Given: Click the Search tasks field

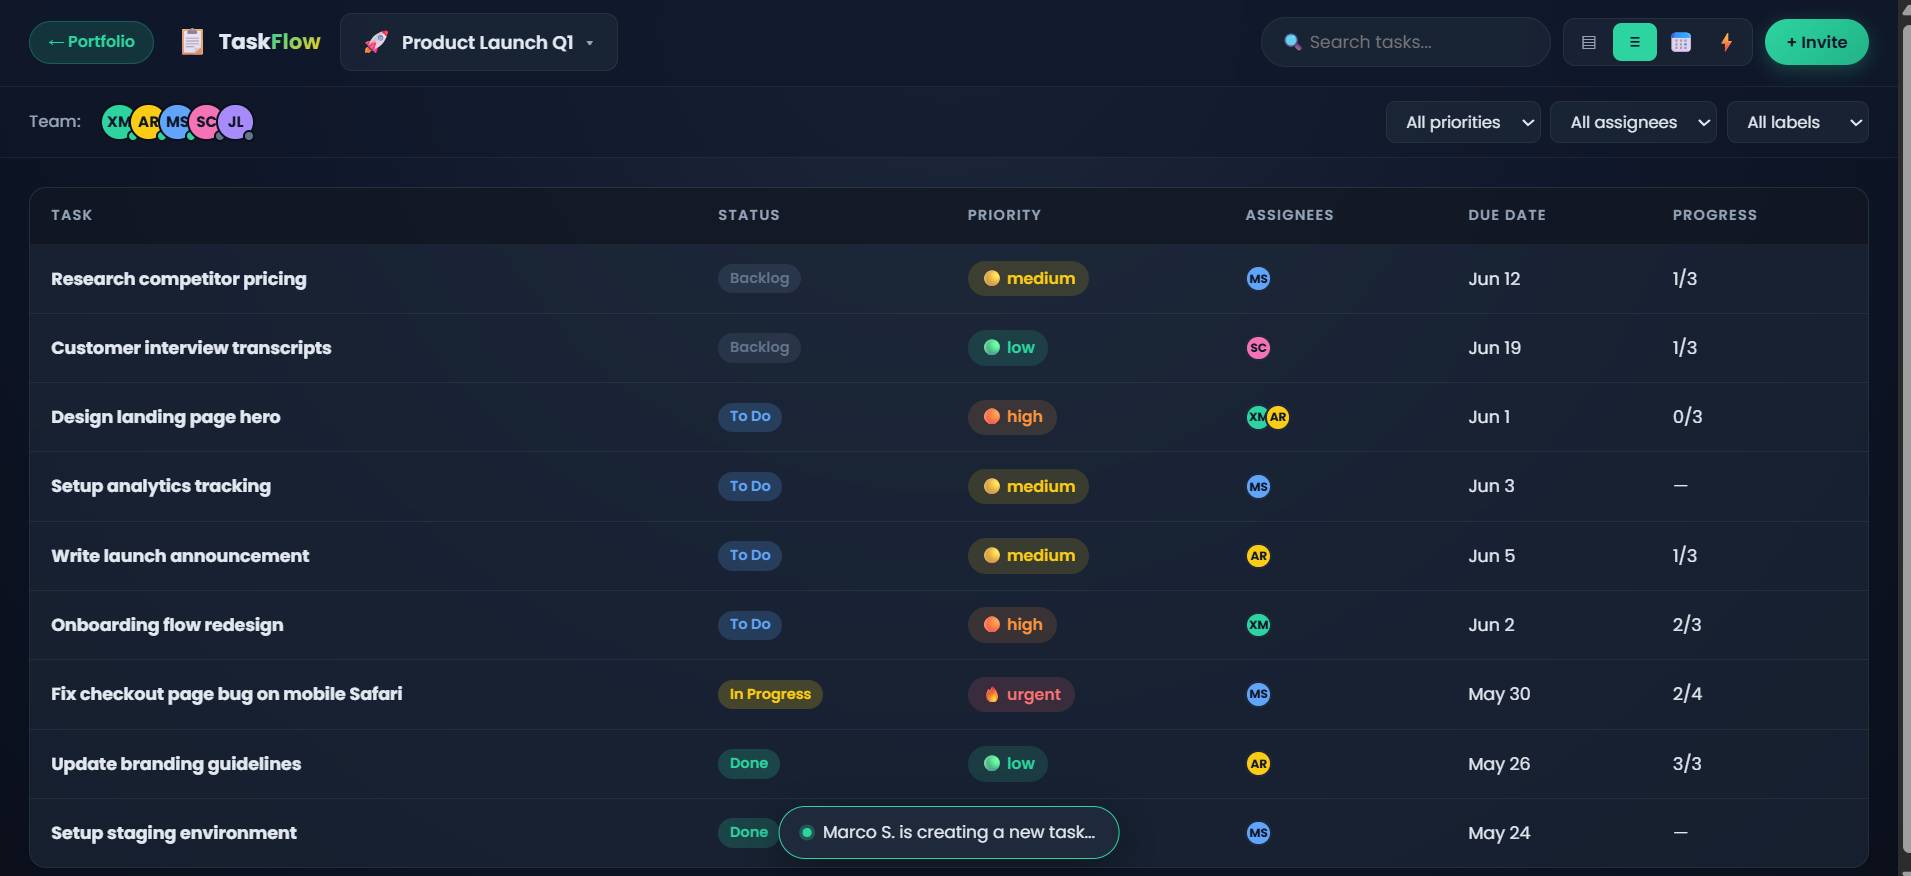Looking at the screenshot, I should (x=1405, y=42).
